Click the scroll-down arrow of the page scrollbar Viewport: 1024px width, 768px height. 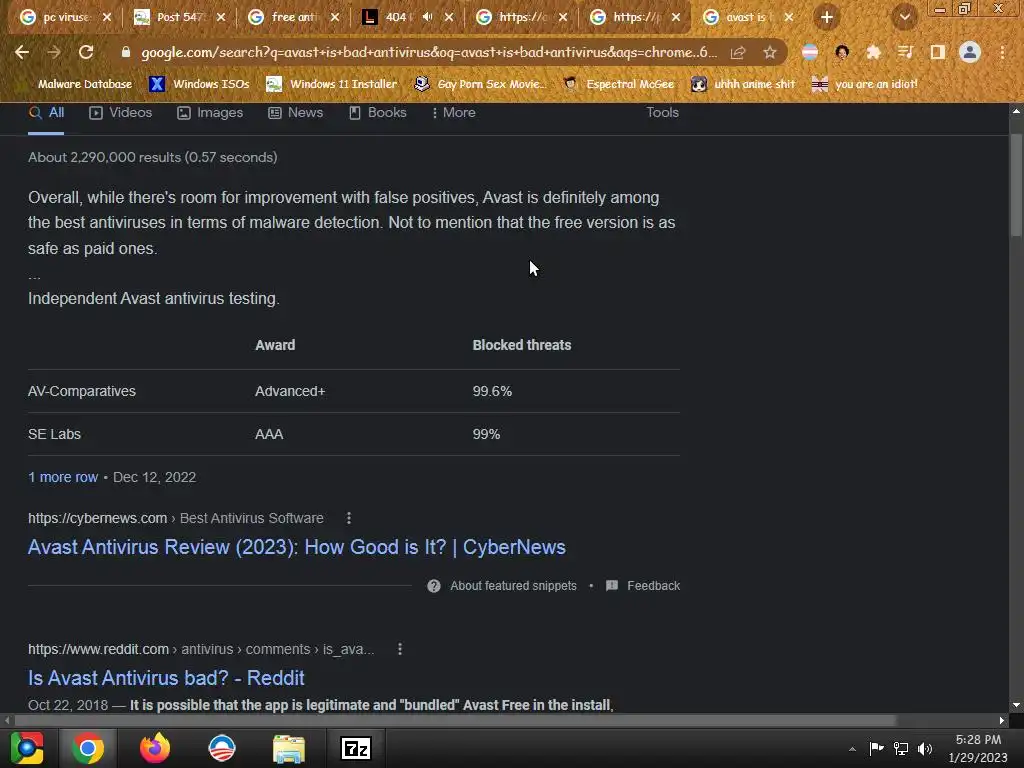[1016, 705]
